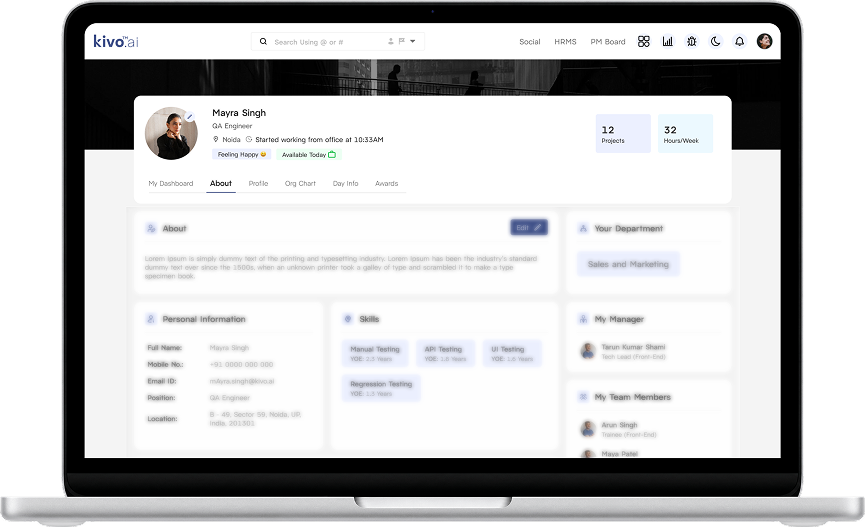Click the 32 Hours/Week stat card
This screenshot has width=865, height=527.
[x=685, y=134]
